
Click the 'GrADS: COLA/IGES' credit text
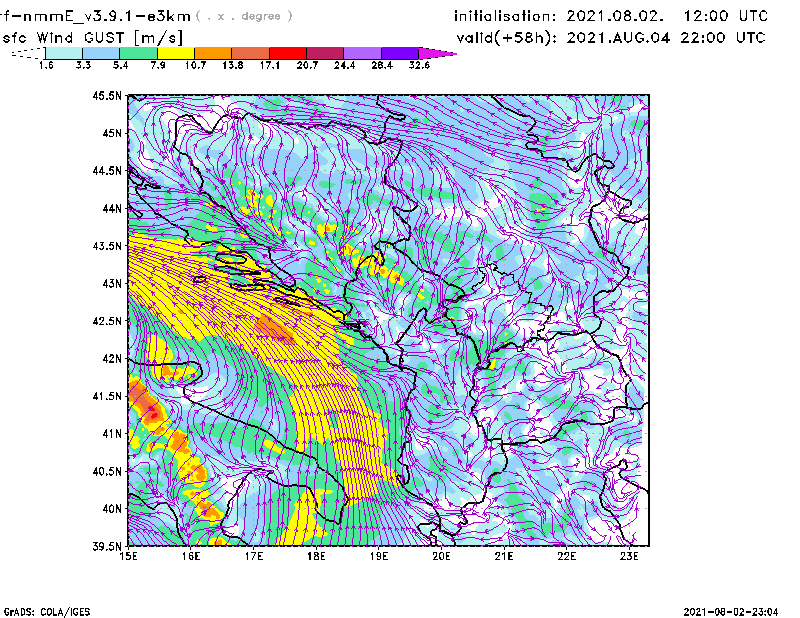47,612
